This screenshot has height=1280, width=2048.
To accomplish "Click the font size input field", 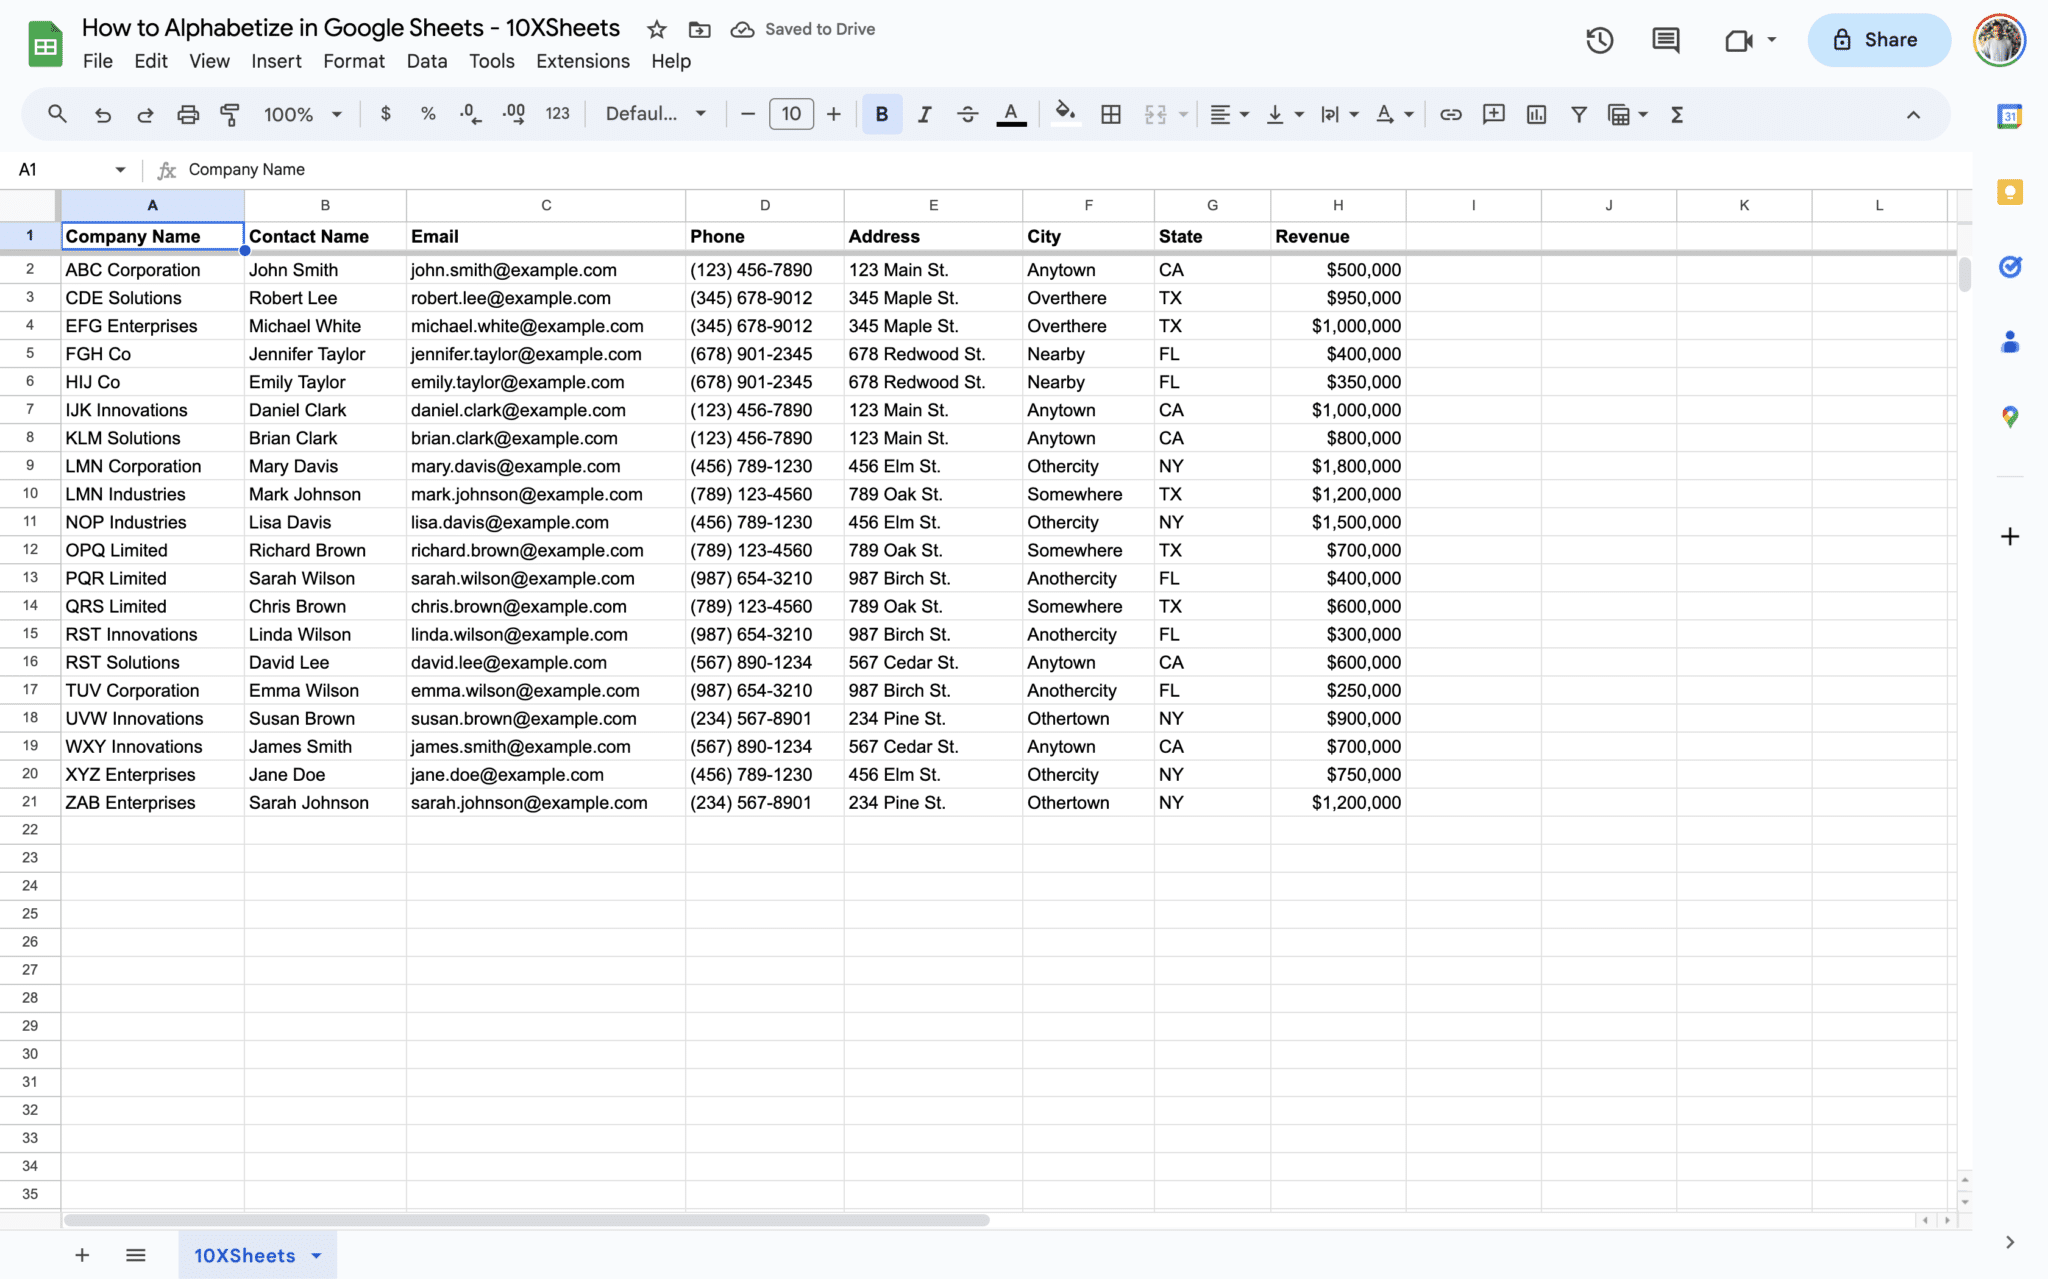I will point(791,115).
